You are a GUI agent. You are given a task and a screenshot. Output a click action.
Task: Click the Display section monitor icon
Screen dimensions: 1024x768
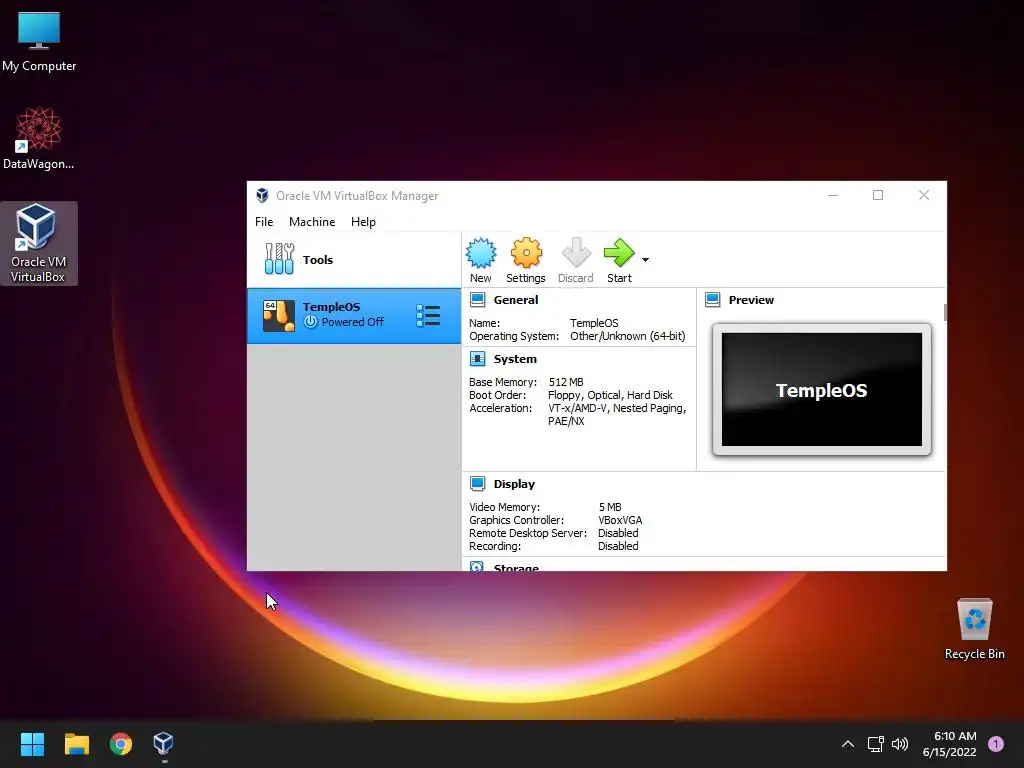click(x=477, y=484)
